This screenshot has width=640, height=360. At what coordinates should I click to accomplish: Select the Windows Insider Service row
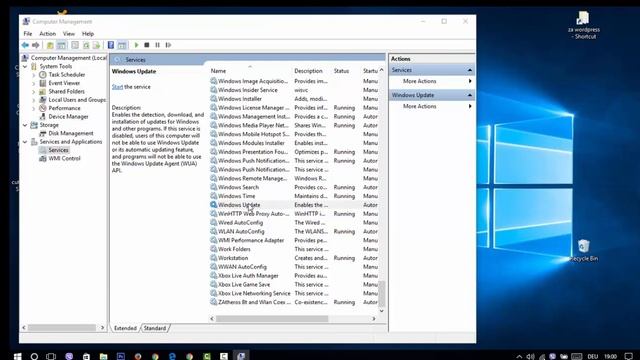click(294, 90)
